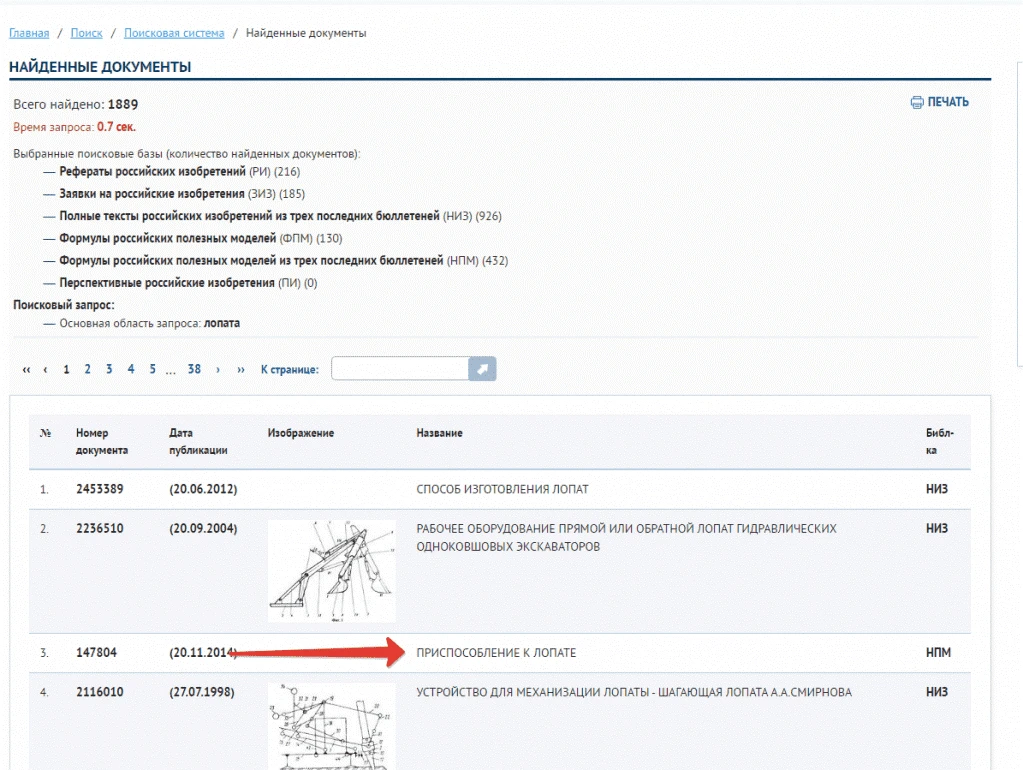The height and width of the screenshot is (770, 1023).
Task: Click total found count 1889
Action: tap(123, 104)
